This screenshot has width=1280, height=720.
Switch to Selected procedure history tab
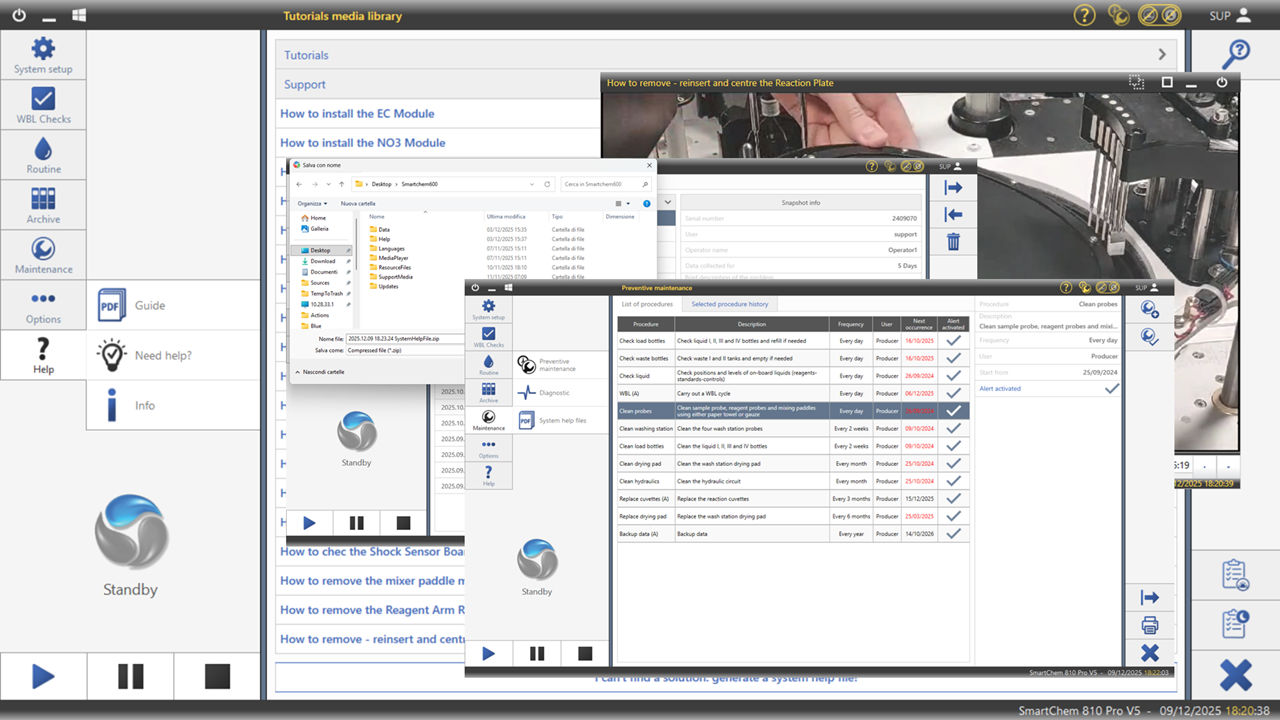pyautogui.click(x=730, y=304)
